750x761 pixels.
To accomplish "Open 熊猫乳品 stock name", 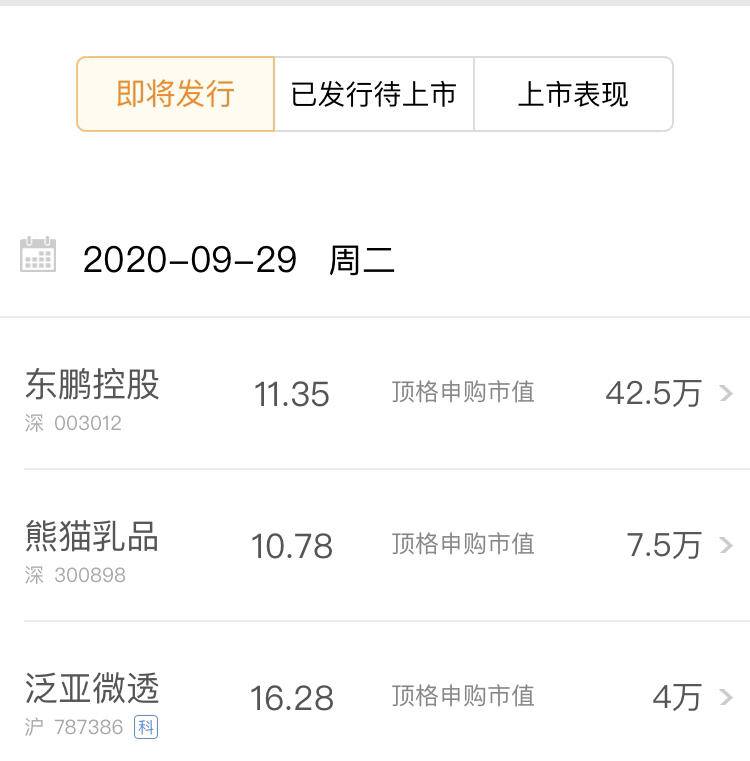I will pyautogui.click(x=92, y=536).
